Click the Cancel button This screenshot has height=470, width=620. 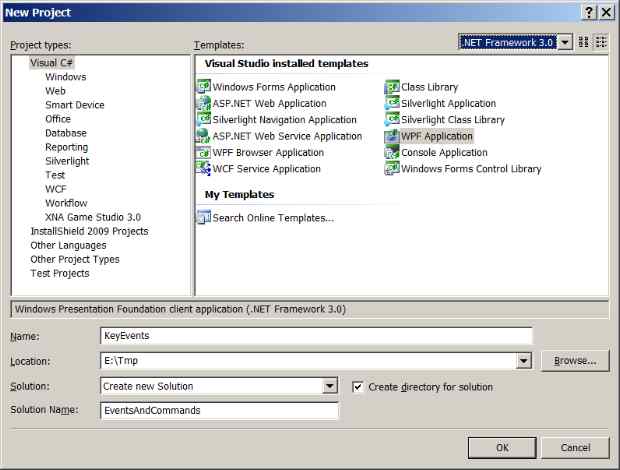tap(575, 448)
